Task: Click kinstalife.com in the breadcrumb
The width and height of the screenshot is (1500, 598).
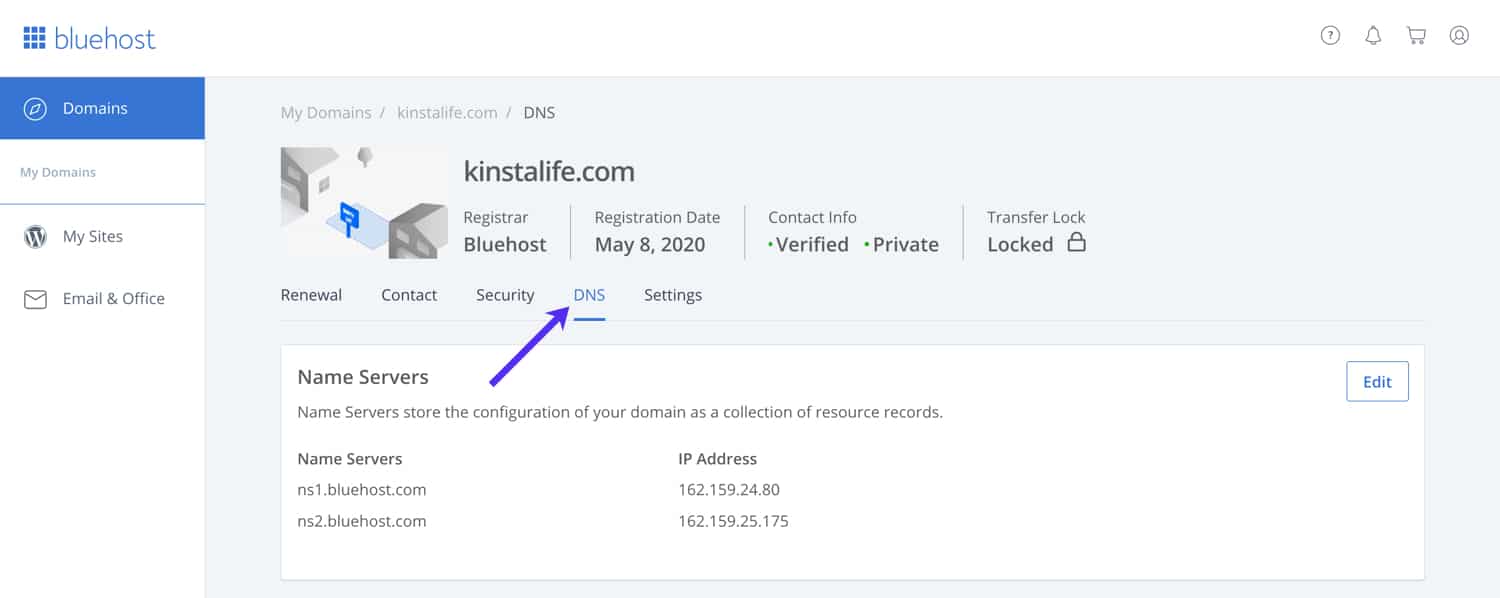Action: pyautogui.click(x=447, y=112)
